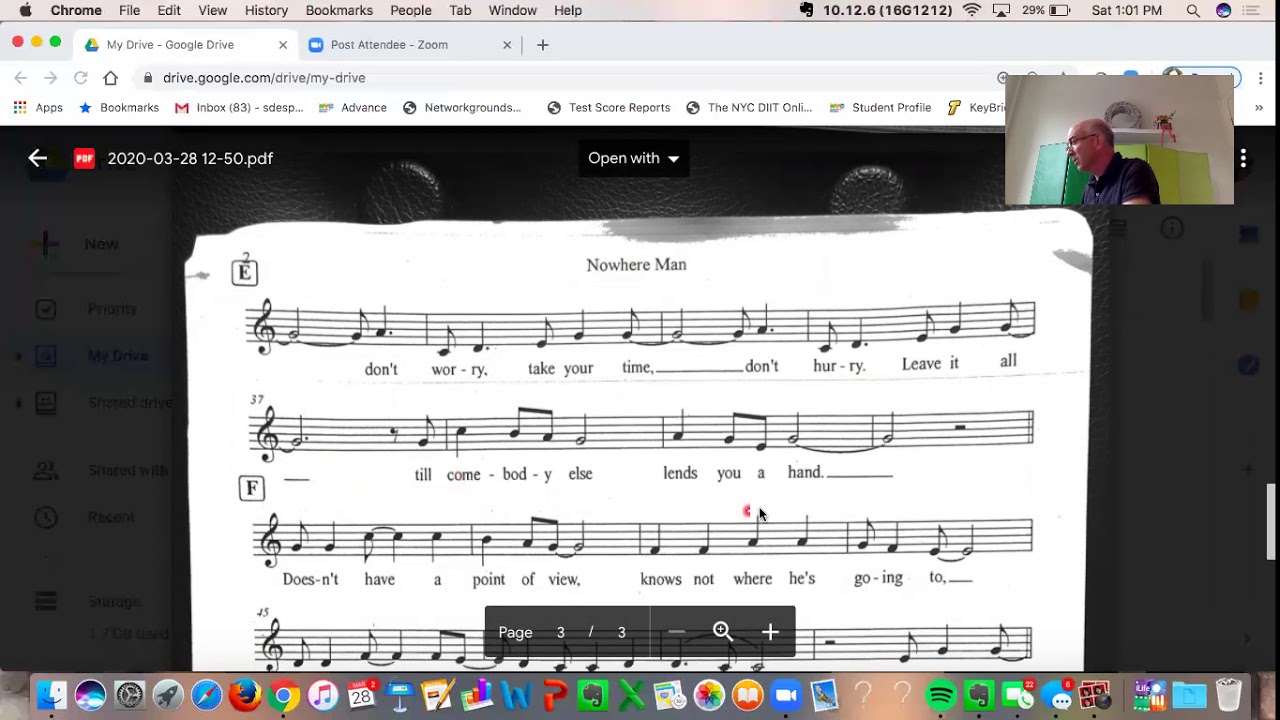Open the NYC DIIT bookmark

[750, 108]
